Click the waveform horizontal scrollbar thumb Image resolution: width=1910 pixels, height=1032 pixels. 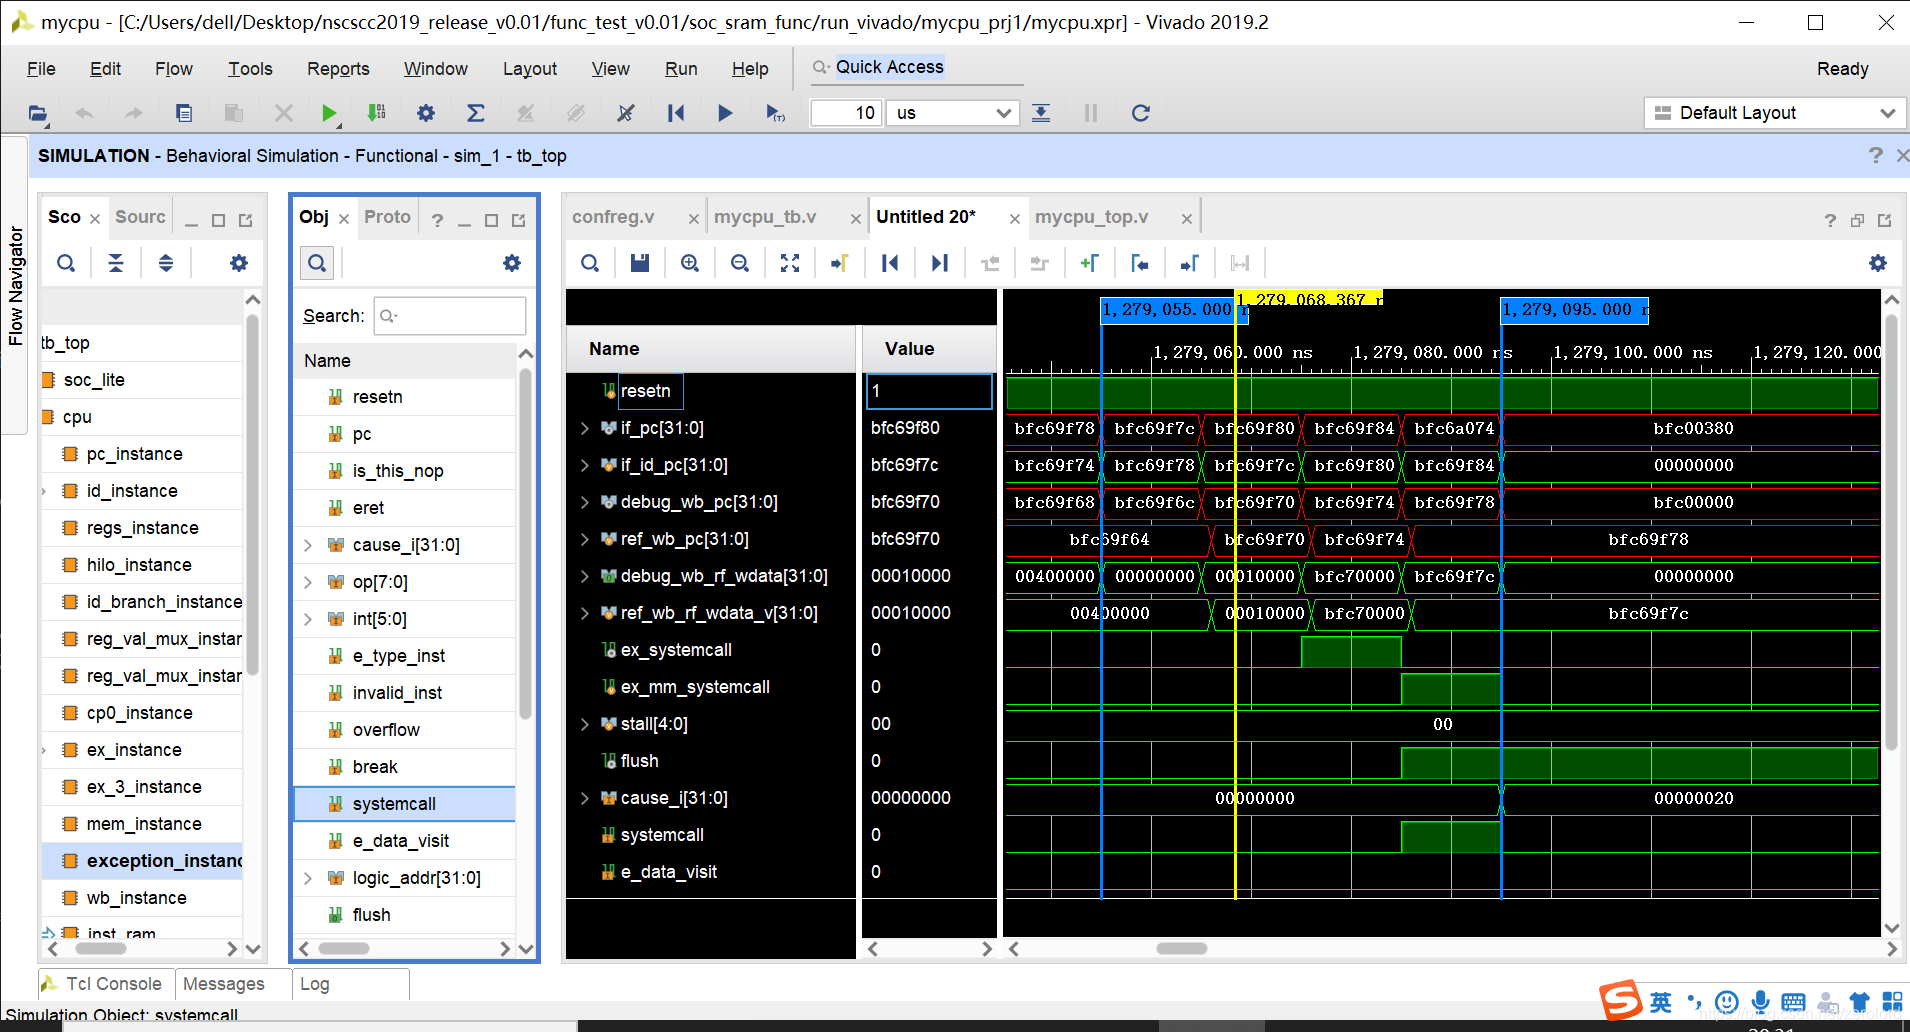1181,948
